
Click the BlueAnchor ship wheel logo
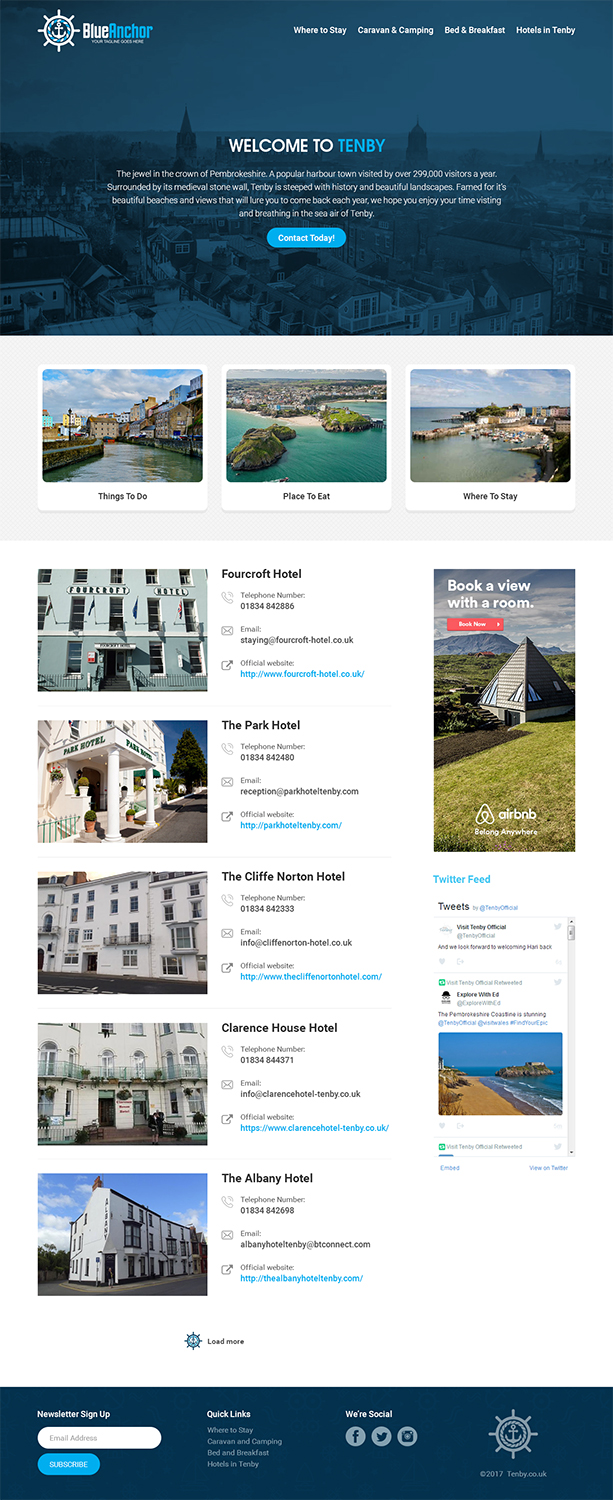click(x=57, y=31)
